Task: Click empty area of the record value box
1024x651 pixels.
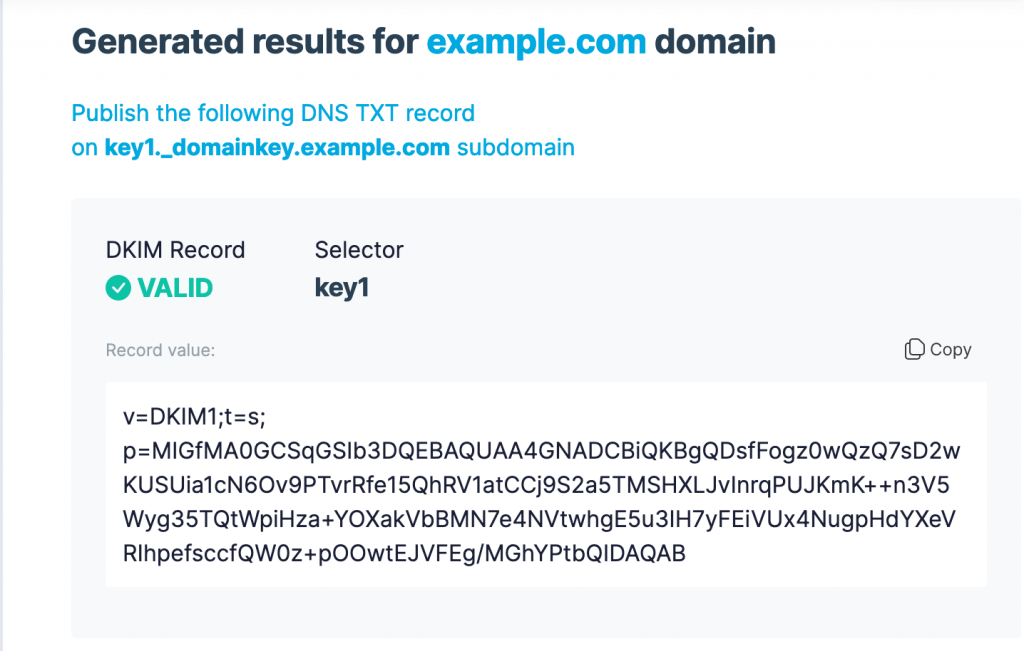Action: pyautogui.click(x=836, y=562)
